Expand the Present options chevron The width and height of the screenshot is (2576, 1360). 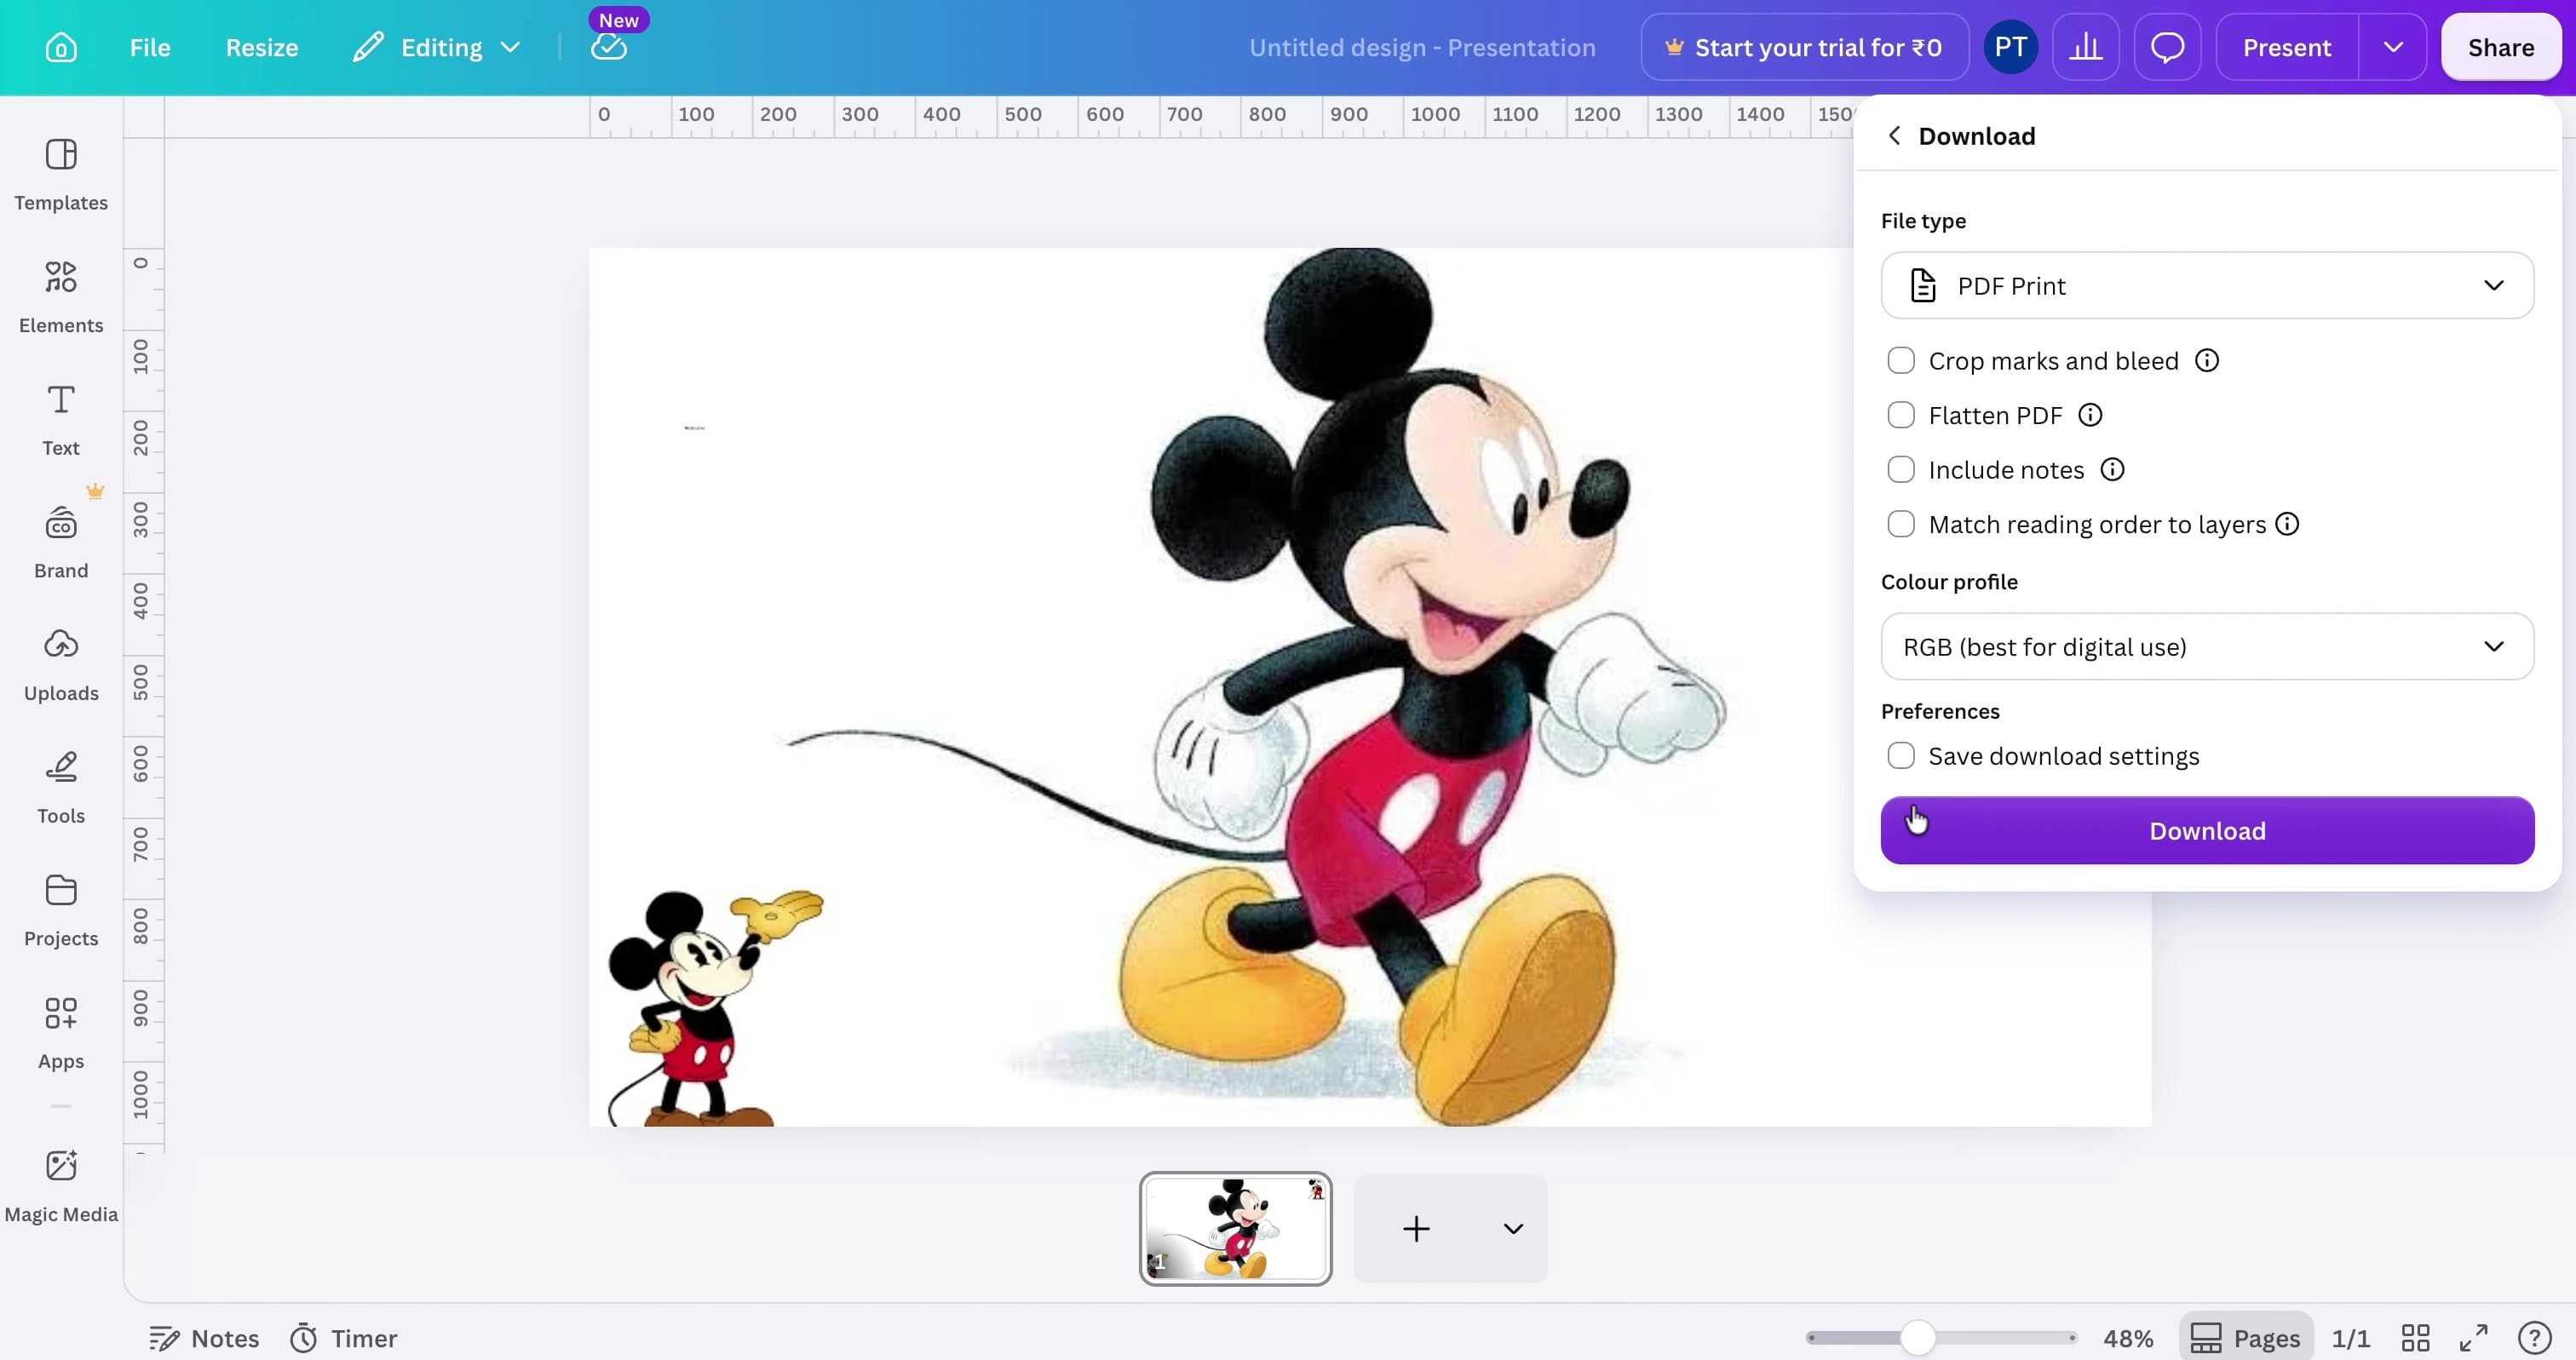[2392, 47]
